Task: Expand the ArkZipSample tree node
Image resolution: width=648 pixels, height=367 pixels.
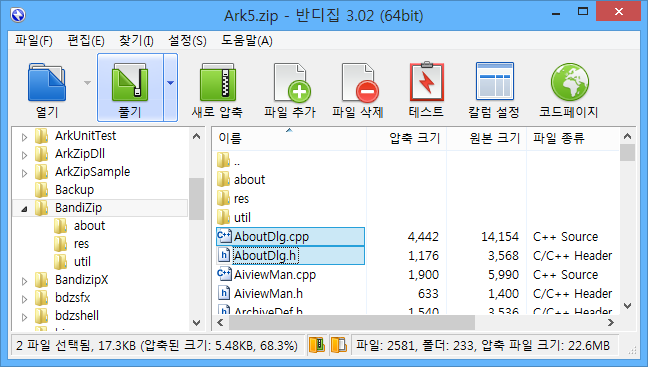Action: [x=24, y=173]
